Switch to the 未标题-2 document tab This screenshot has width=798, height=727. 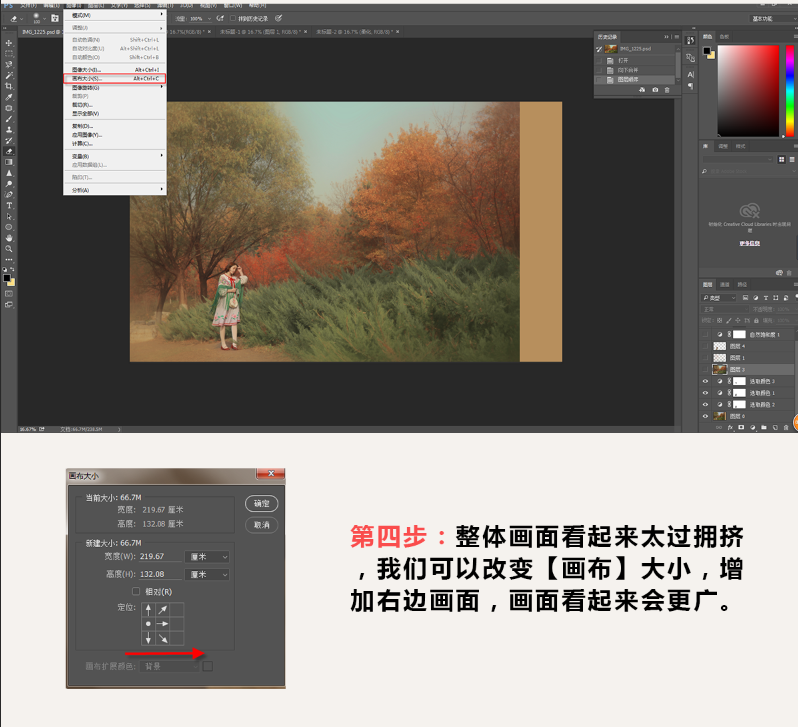(x=357, y=32)
